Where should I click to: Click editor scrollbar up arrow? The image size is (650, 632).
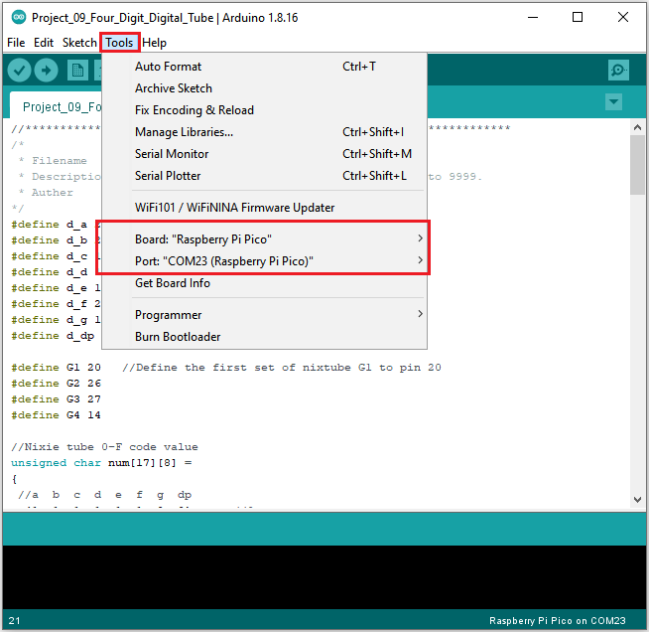click(637, 128)
